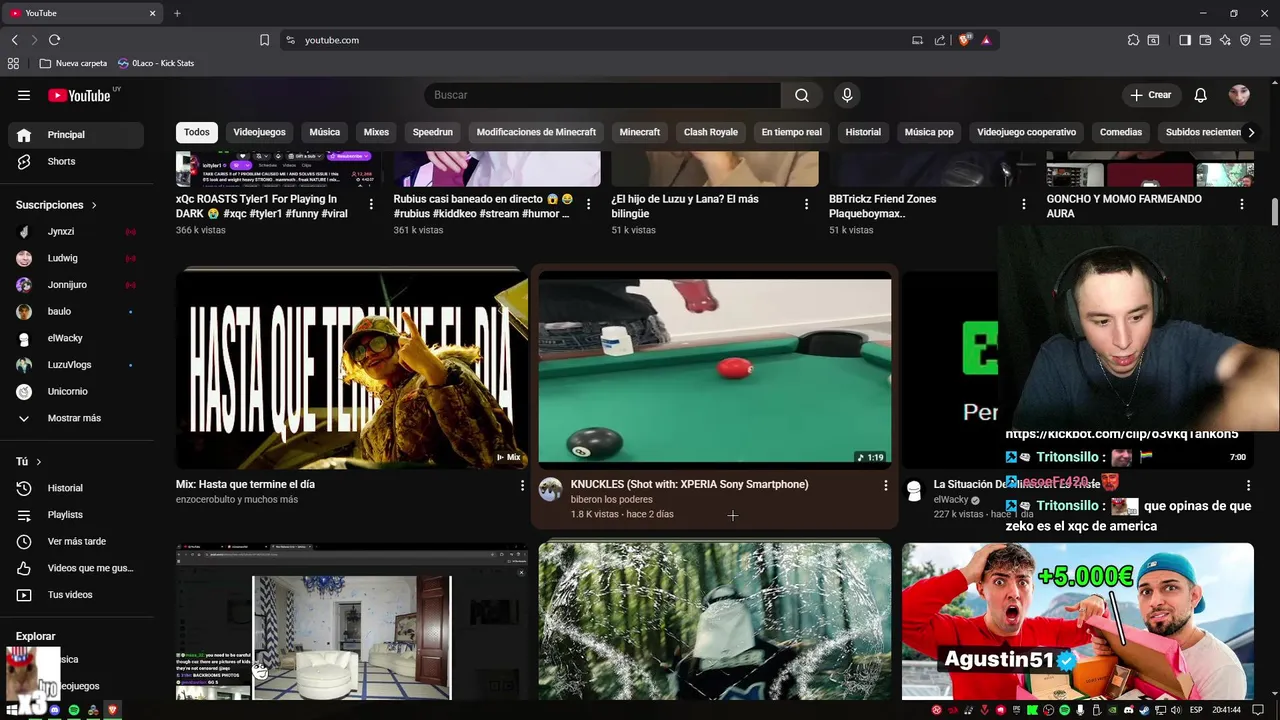The height and width of the screenshot is (720, 1280).
Task: Open the Brave Rewards triangle icon
Action: (x=986, y=40)
